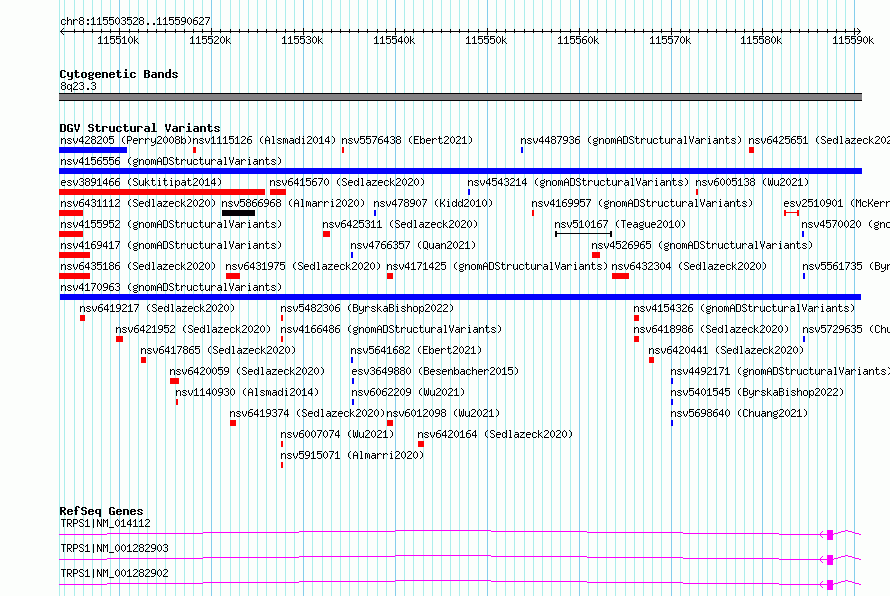Open variant nsv478907 (Kidd2010)
This screenshot has width=890, height=596.
pos(433,203)
